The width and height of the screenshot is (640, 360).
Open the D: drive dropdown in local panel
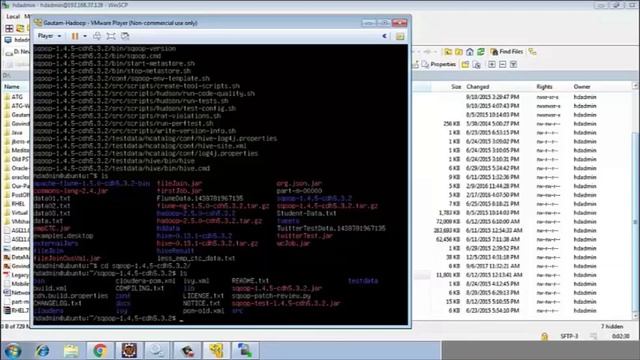pyautogui.click(x=17, y=52)
